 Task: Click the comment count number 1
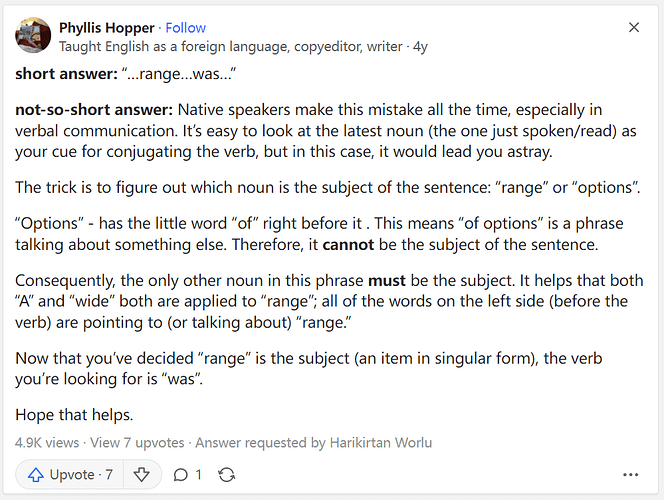click(x=198, y=475)
